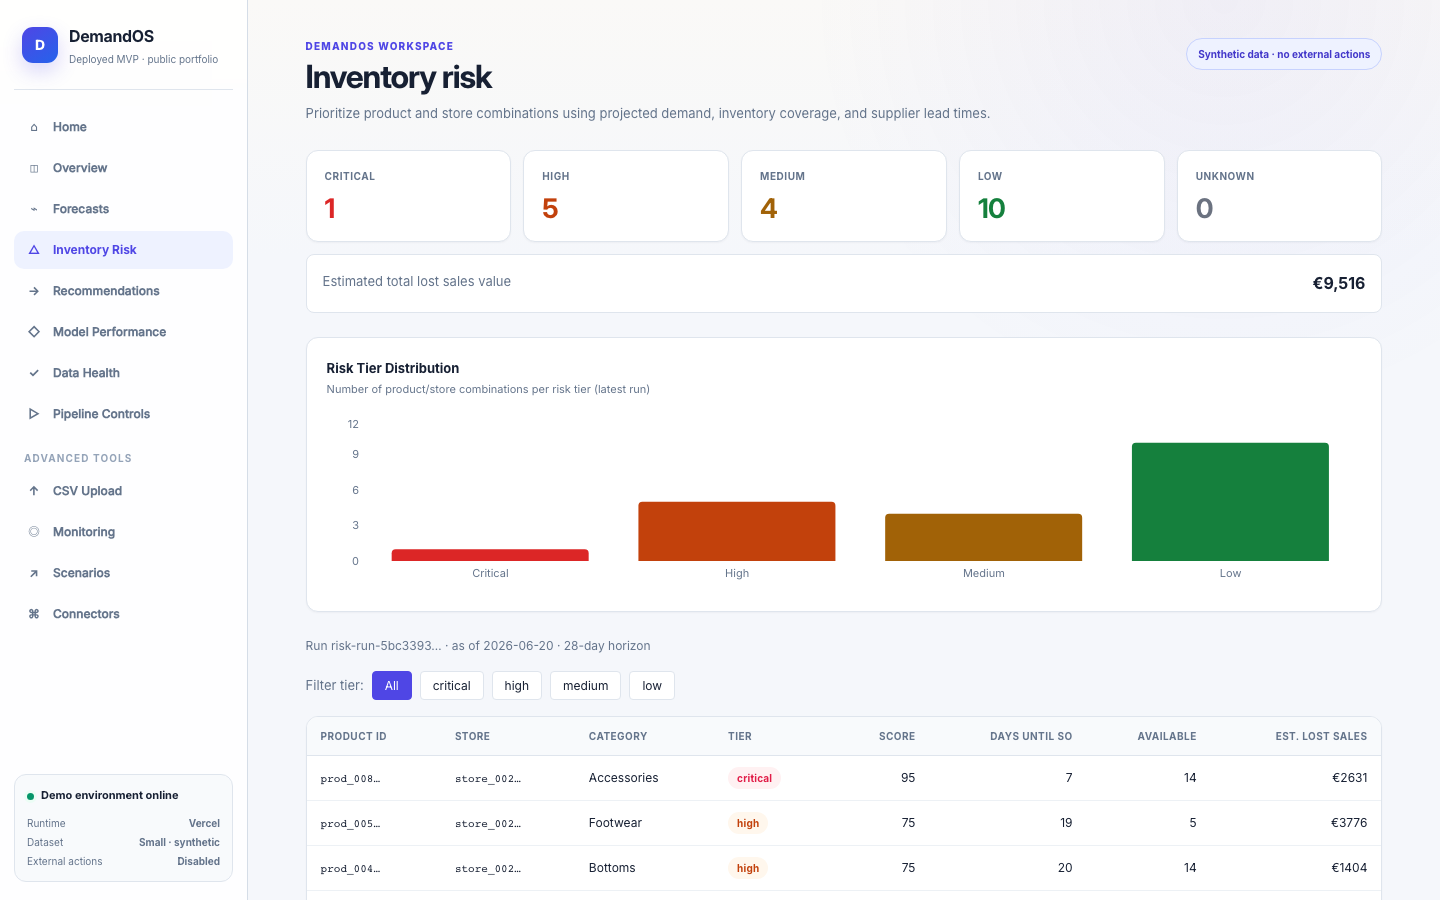Click the green online status dot
This screenshot has width=1440, height=900.
tap(31, 796)
